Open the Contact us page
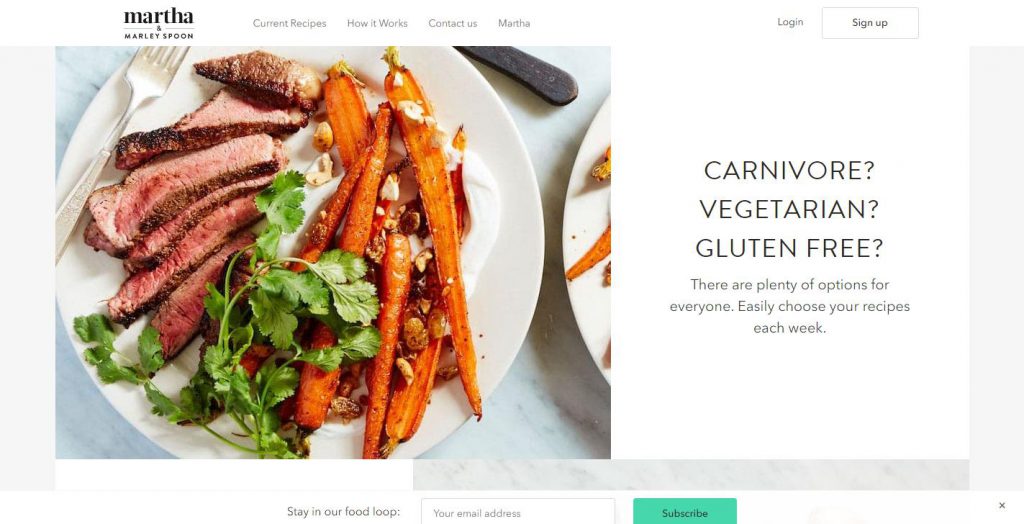Image resolution: width=1024 pixels, height=524 pixels. tap(453, 24)
